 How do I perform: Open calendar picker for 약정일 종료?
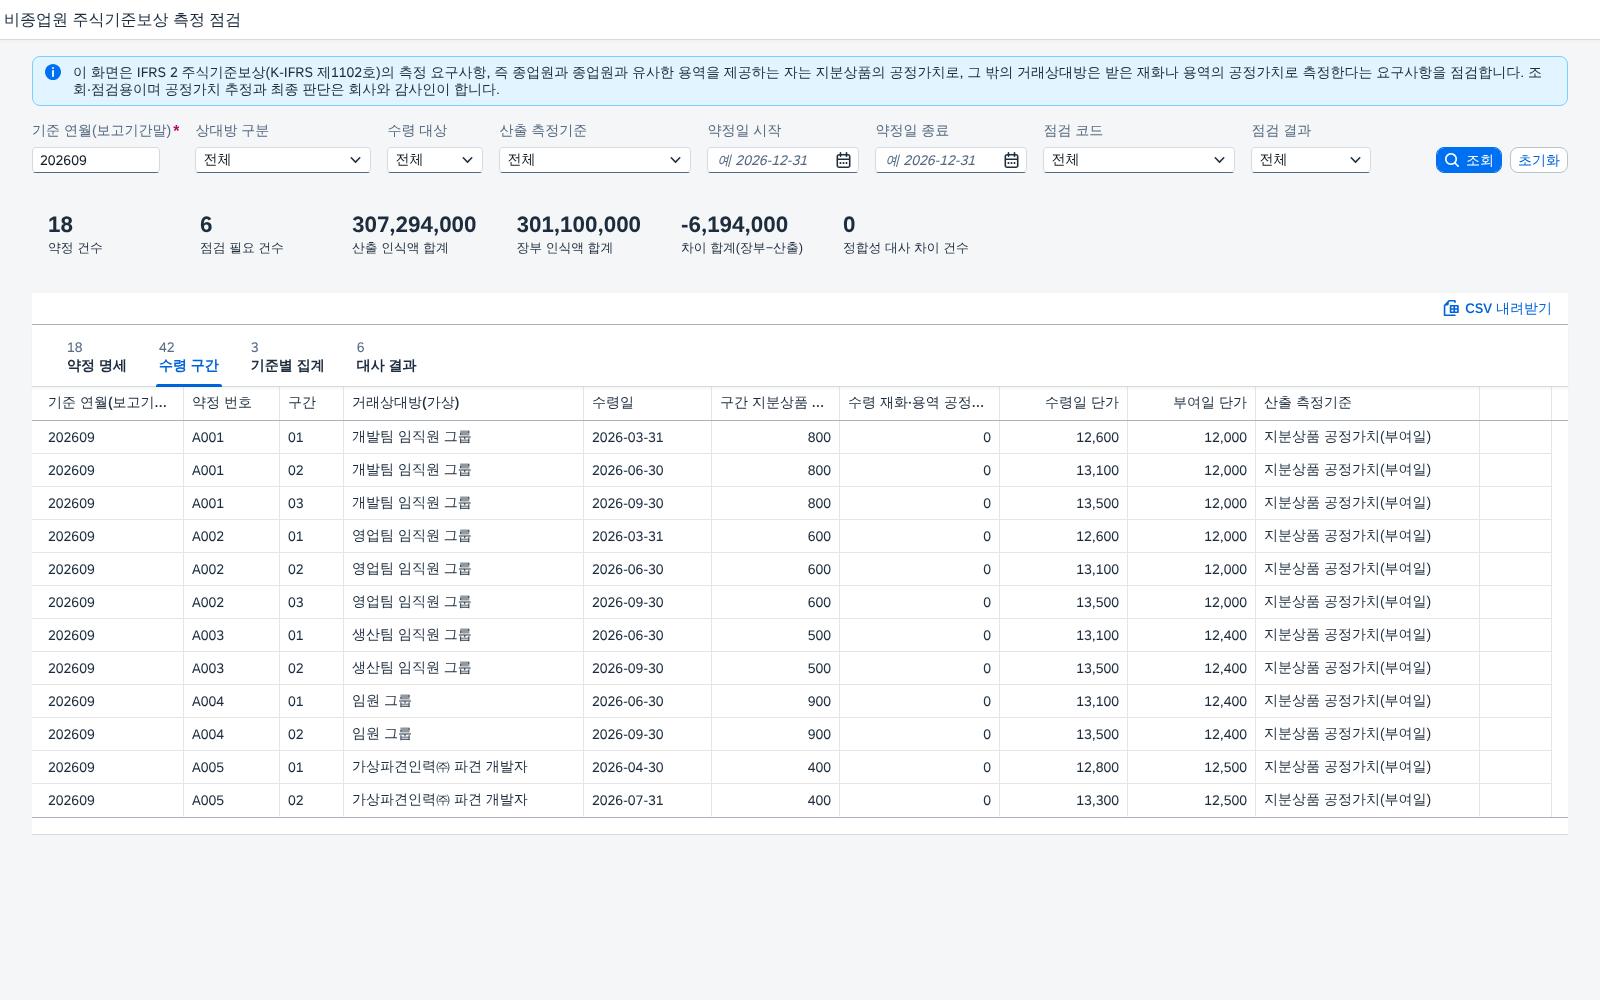(x=1011, y=160)
